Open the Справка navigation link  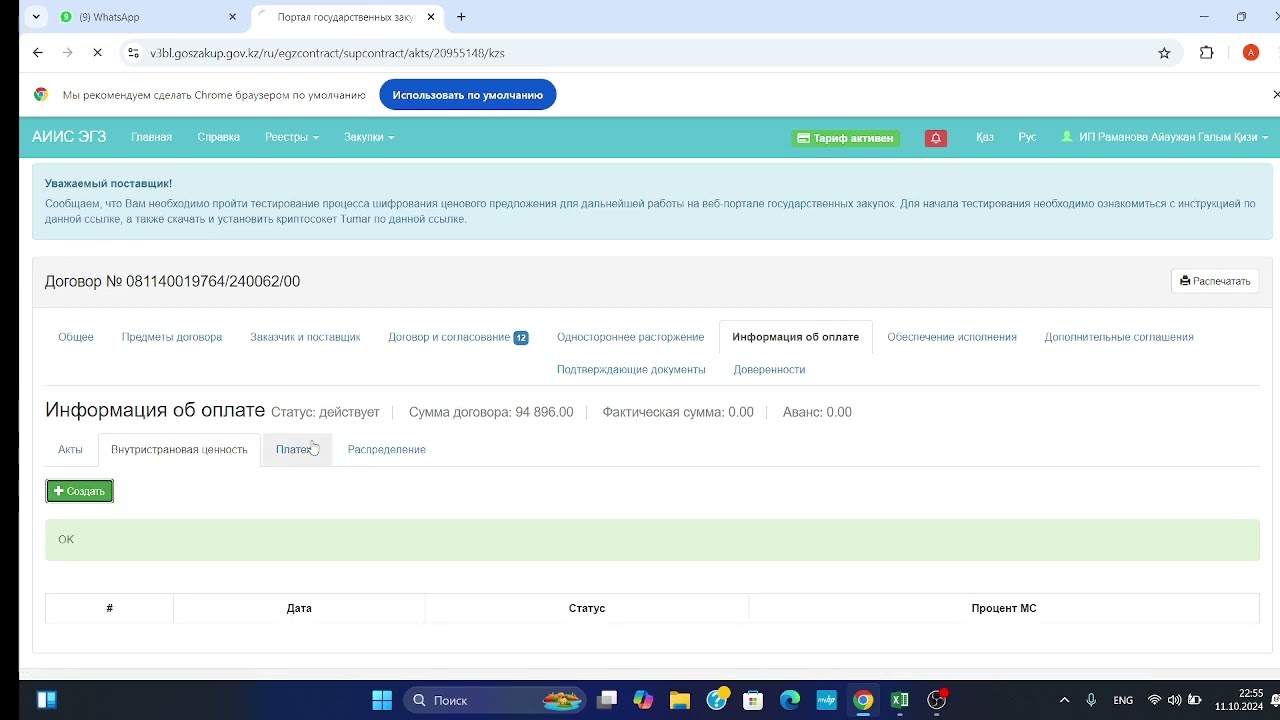click(219, 137)
